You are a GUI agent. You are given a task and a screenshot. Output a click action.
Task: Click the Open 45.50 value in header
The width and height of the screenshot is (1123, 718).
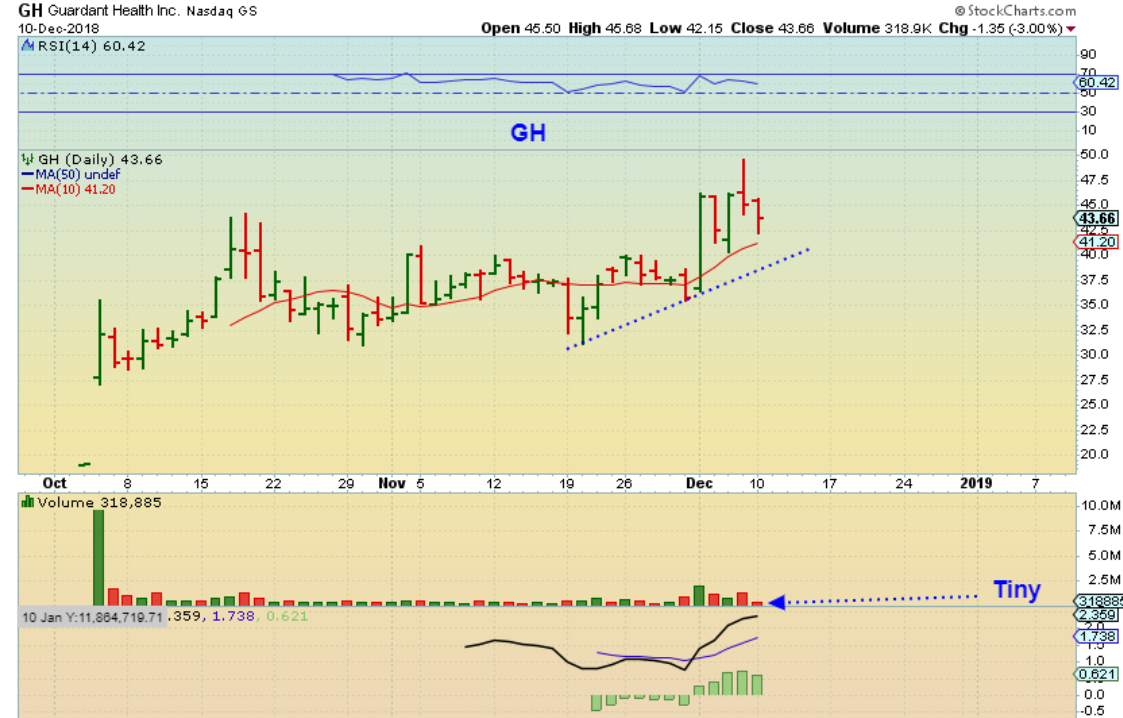(521, 28)
